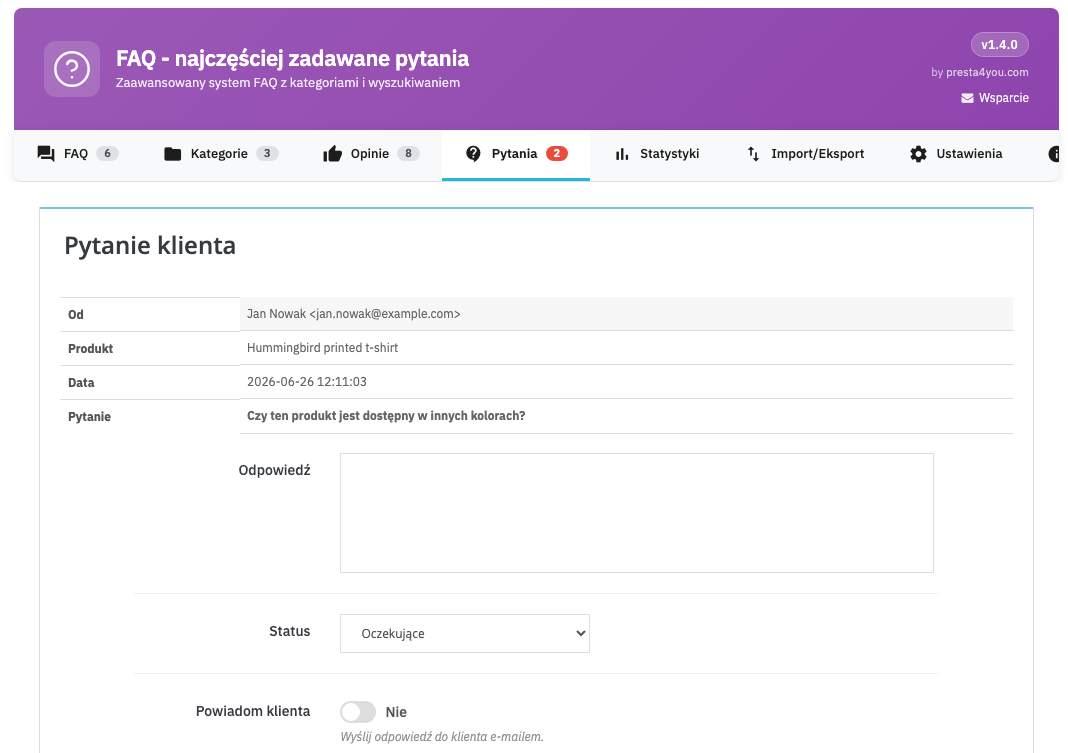1068x753 pixels.
Task: Click the Odpowiedź field label
Action: coord(274,470)
